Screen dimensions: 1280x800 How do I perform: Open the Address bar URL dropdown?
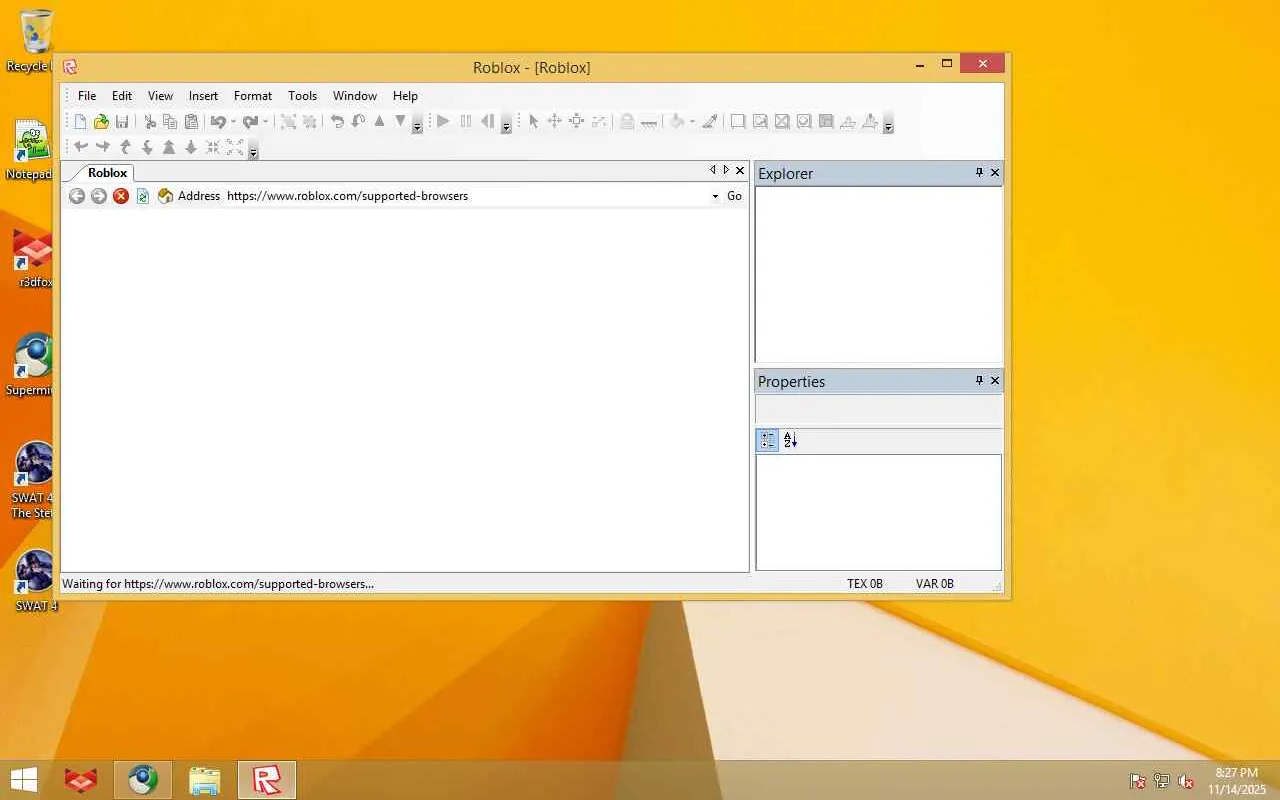click(715, 196)
